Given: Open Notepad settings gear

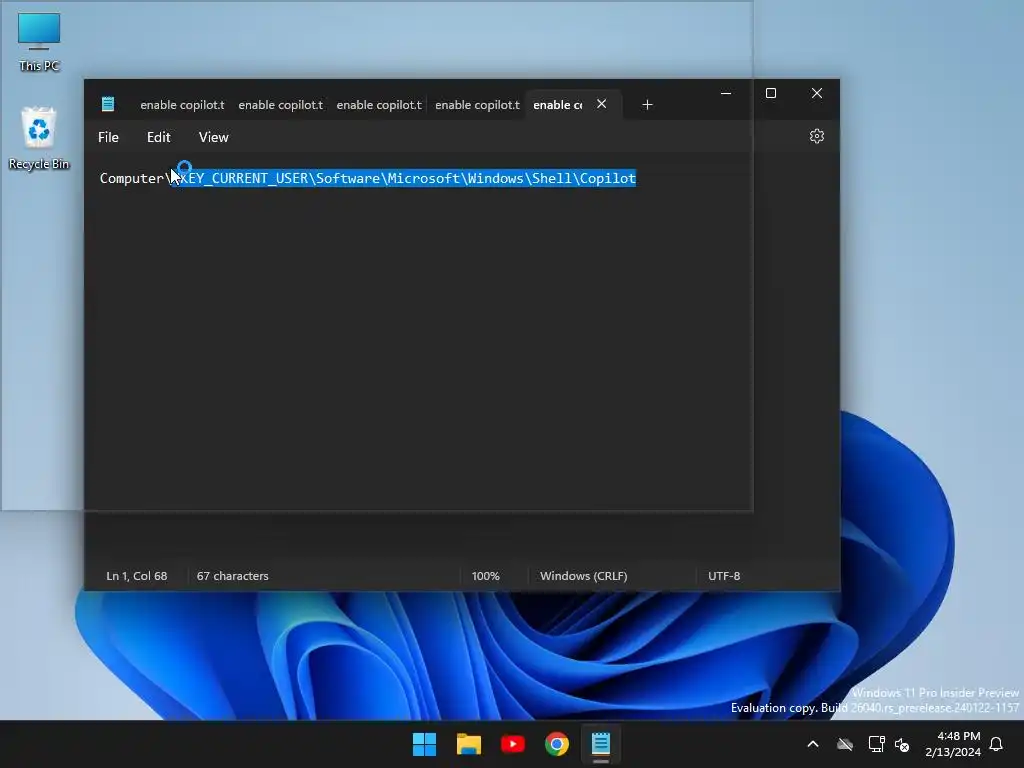Looking at the screenshot, I should [x=816, y=136].
